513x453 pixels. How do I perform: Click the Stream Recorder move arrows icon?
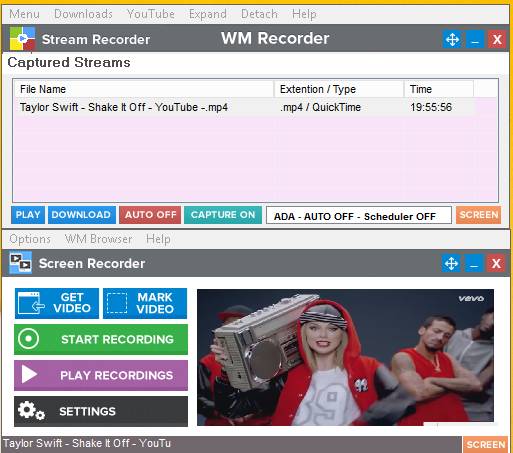point(452,39)
